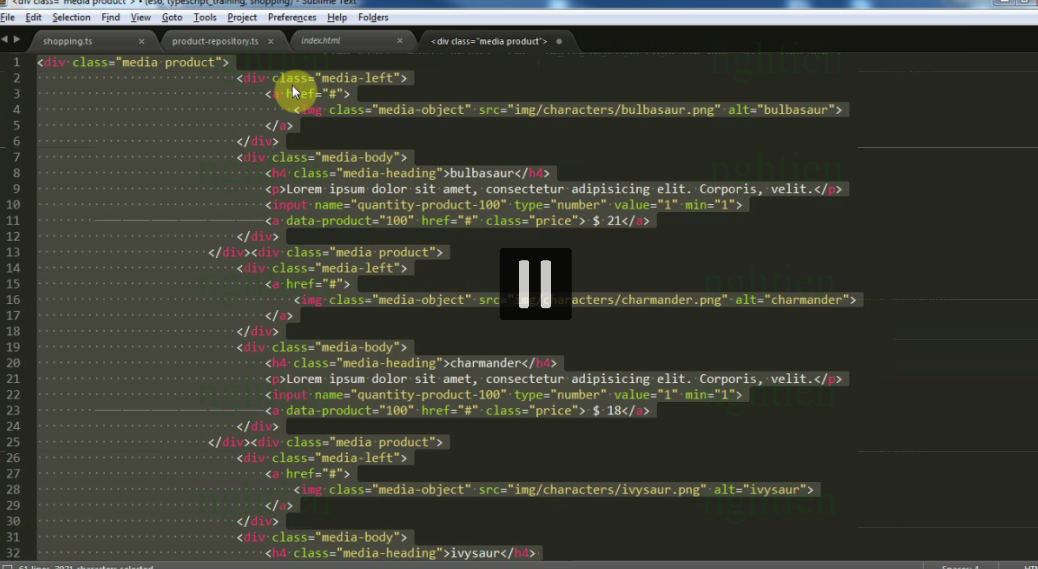Click the unsaved dot on the media product tab

coord(559,41)
